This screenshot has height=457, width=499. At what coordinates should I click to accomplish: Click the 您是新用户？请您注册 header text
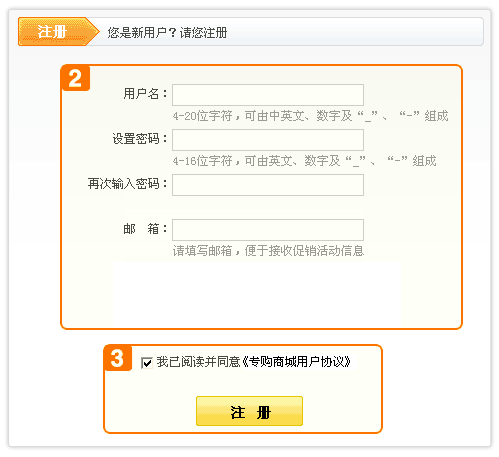point(167,33)
